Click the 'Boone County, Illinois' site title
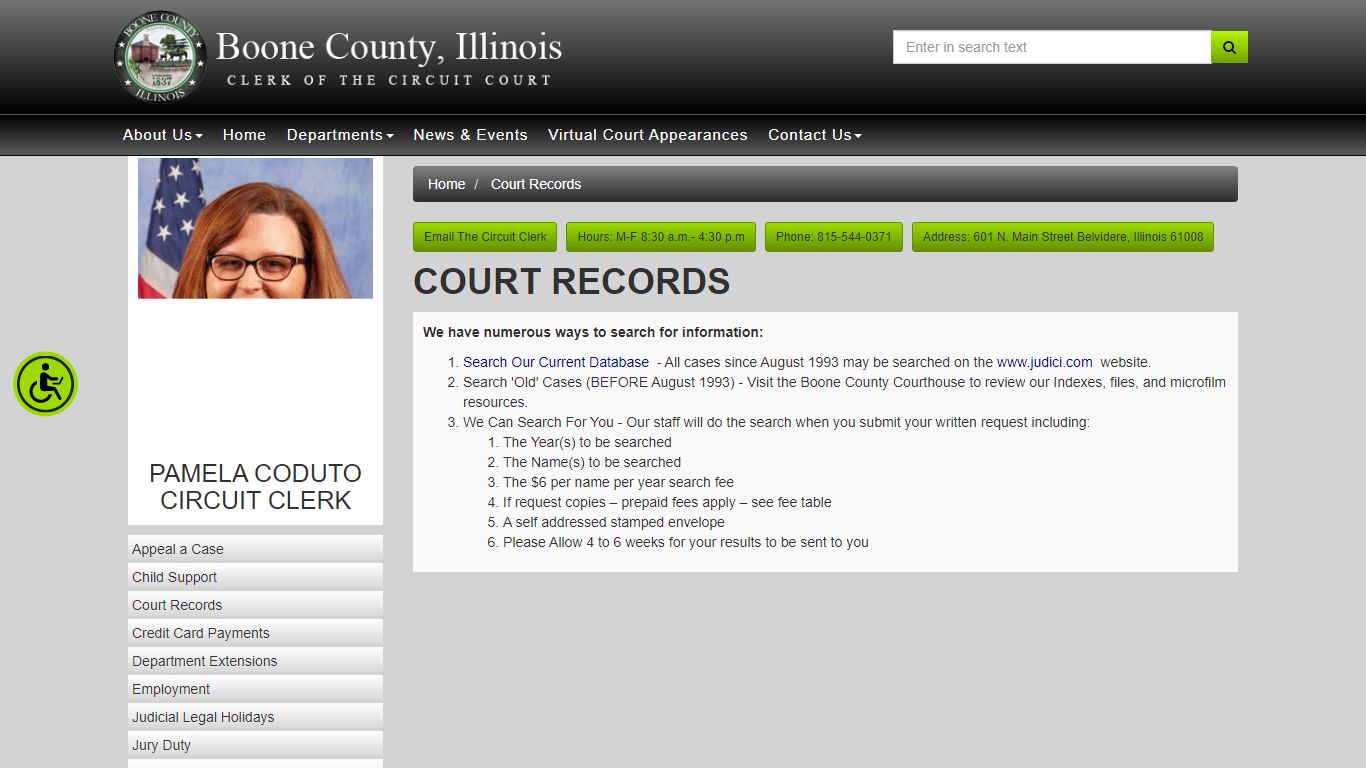This screenshot has width=1366, height=768. point(389,47)
